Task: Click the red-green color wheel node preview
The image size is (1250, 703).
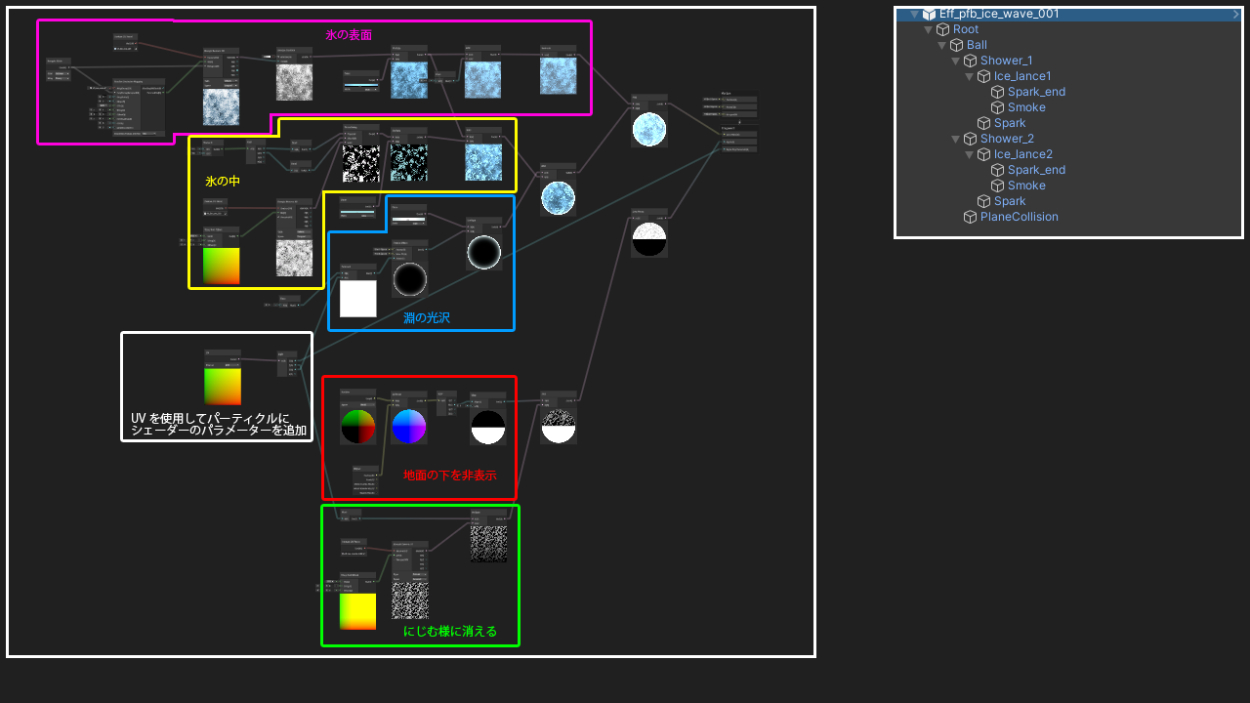Action: pyautogui.click(x=358, y=427)
